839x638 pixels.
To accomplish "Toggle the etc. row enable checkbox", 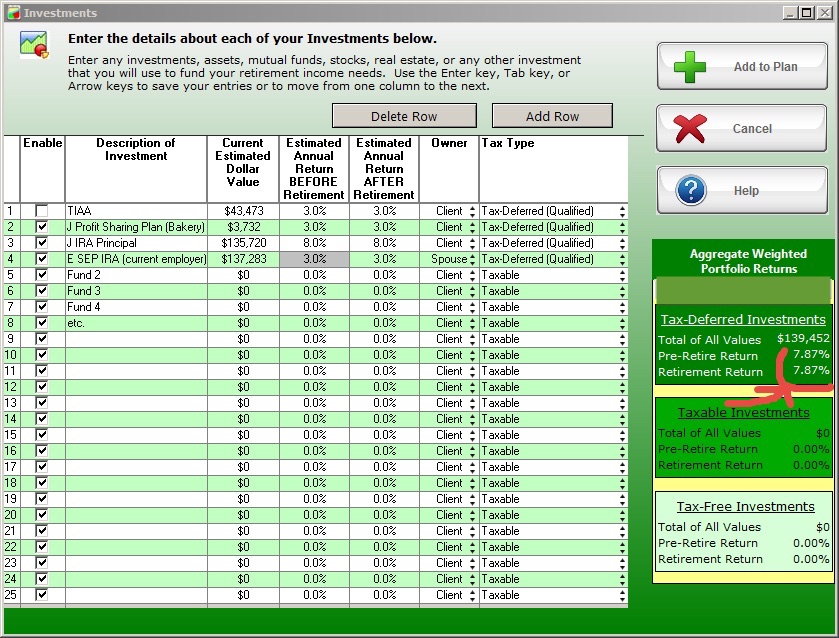I will [x=42, y=323].
